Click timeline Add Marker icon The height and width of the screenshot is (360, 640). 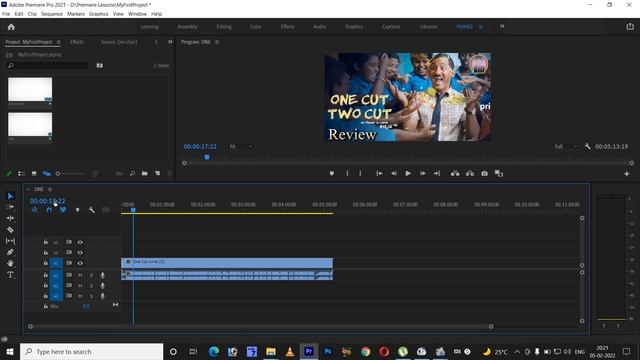pyautogui.click(x=77, y=210)
